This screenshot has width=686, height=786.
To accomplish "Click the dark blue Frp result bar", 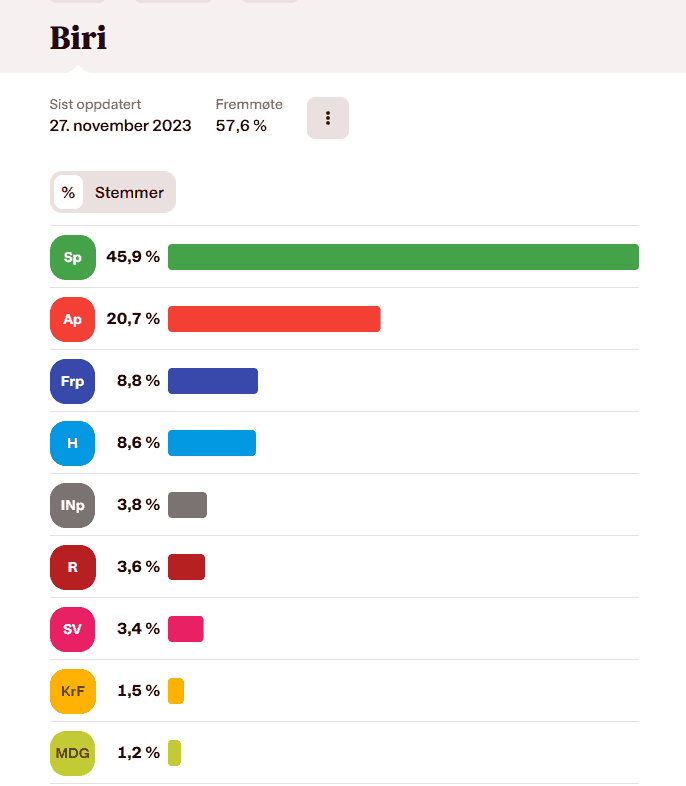I will coord(213,381).
